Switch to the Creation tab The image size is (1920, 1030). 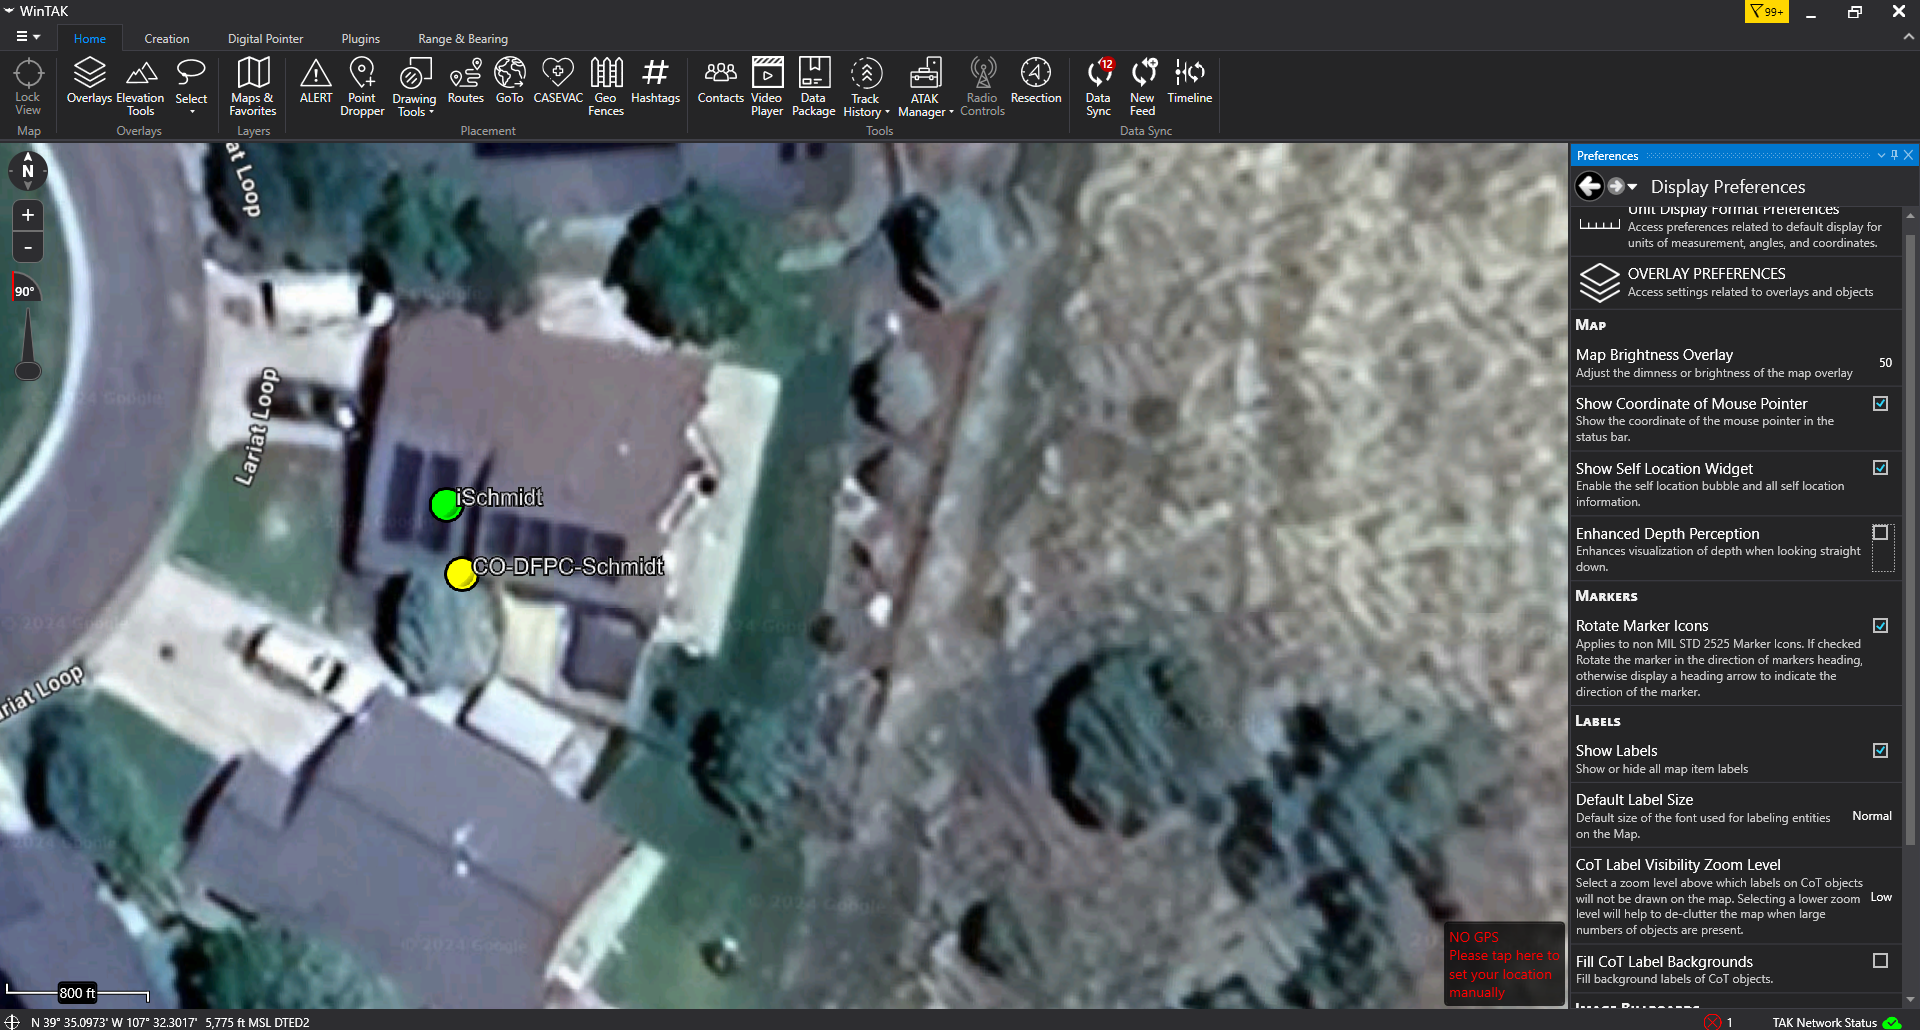tap(166, 39)
